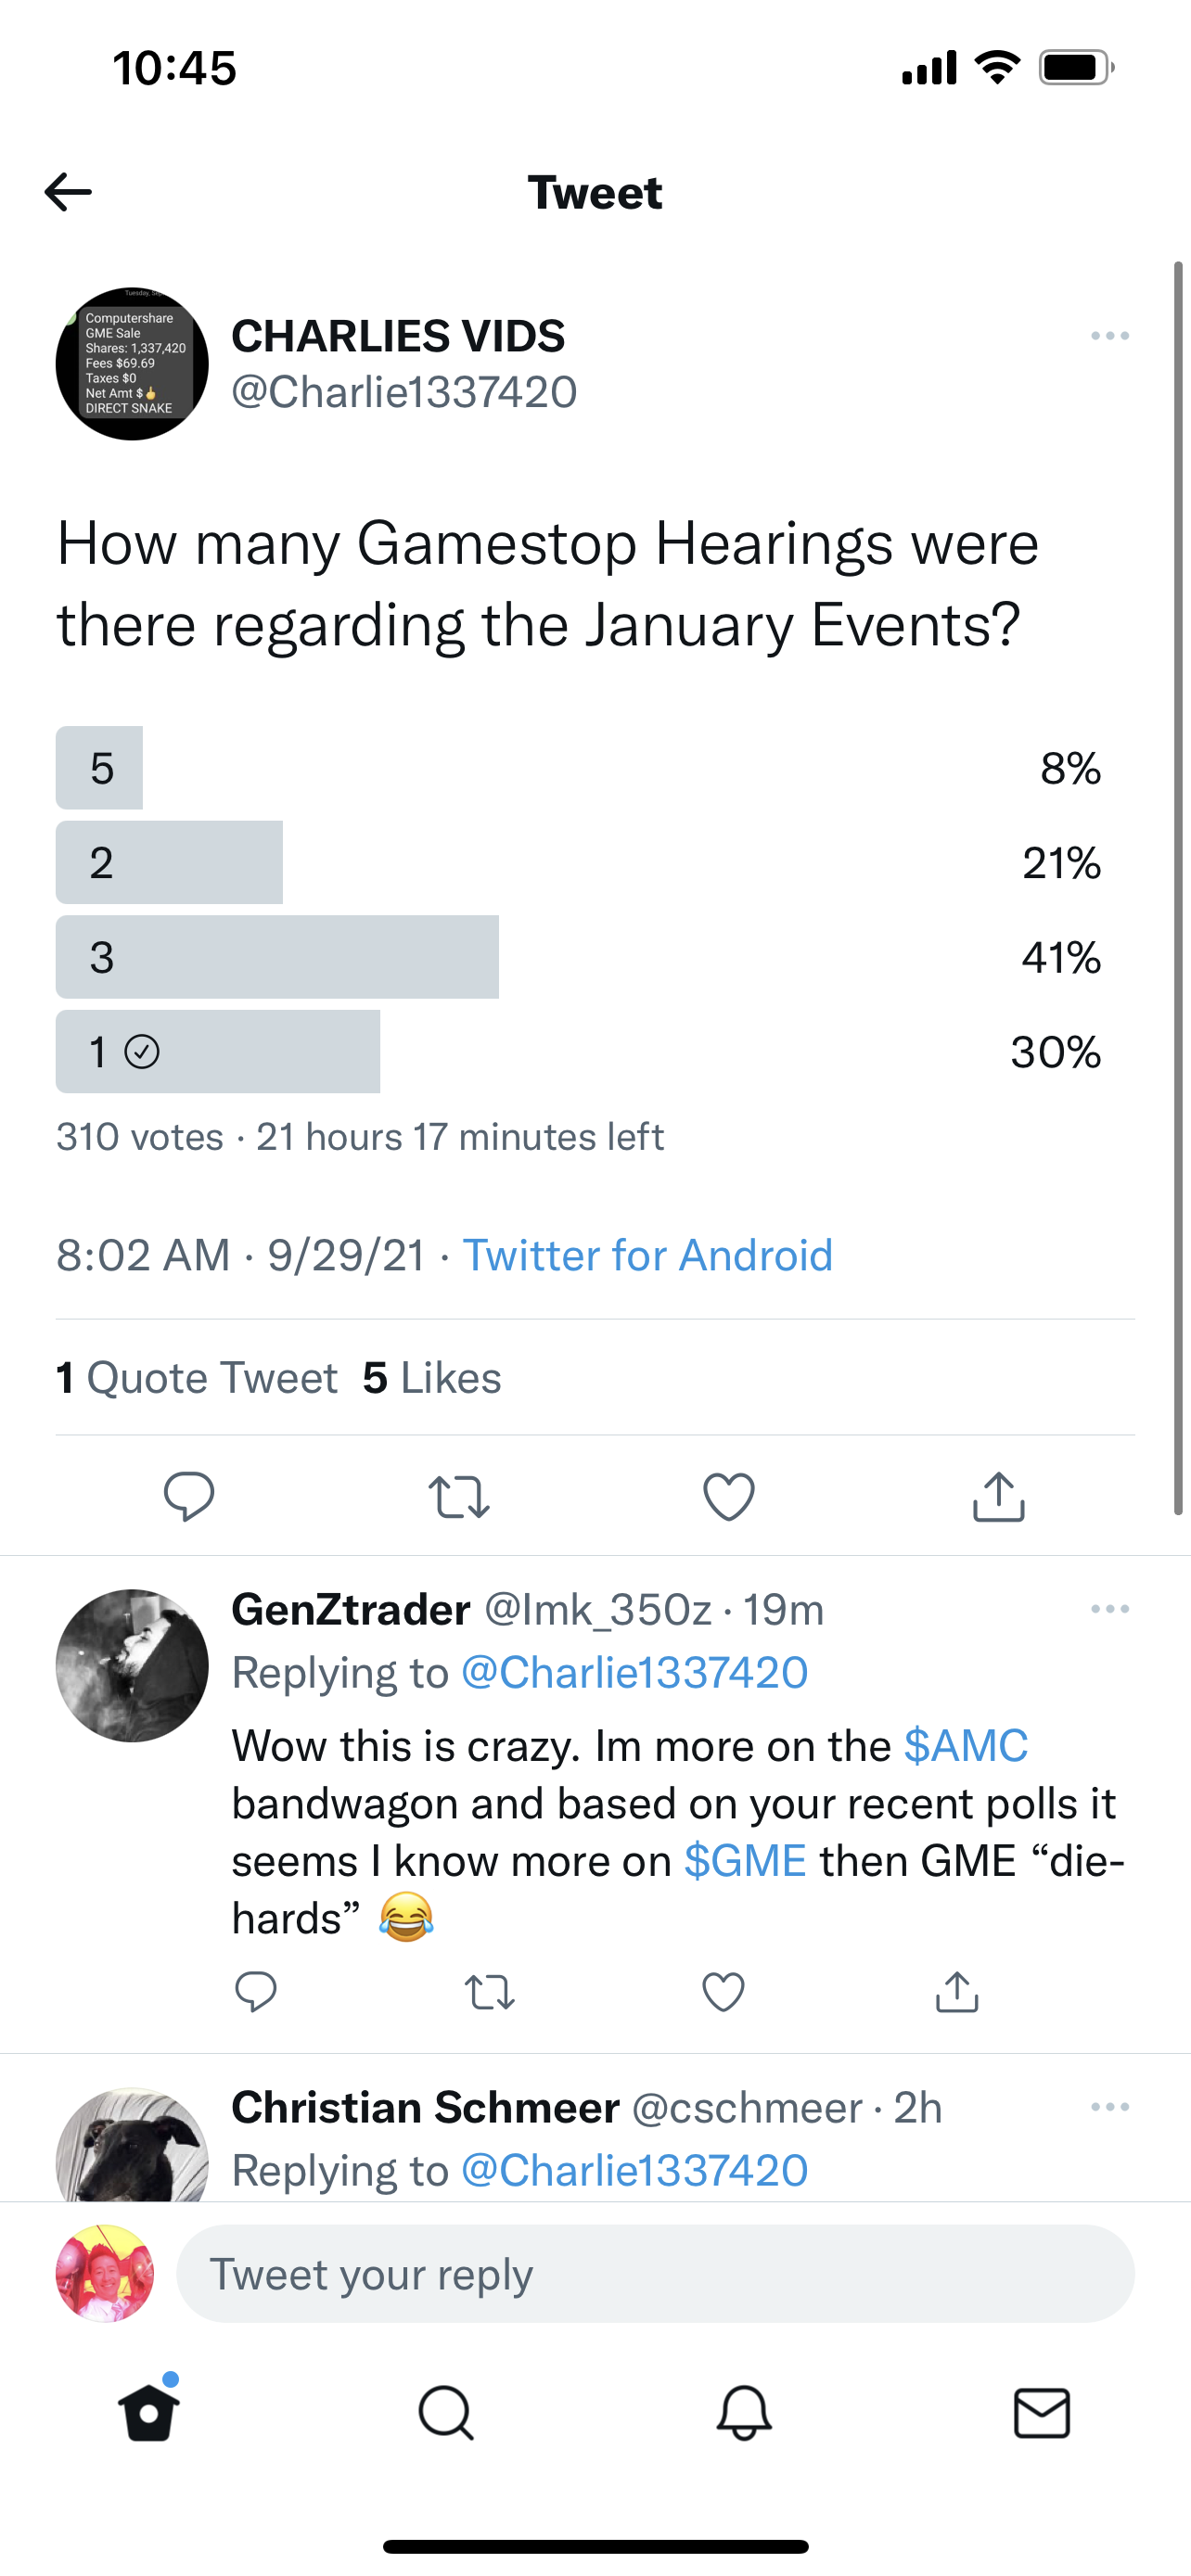
Task: Go to the Home tab
Action: tap(149, 2413)
